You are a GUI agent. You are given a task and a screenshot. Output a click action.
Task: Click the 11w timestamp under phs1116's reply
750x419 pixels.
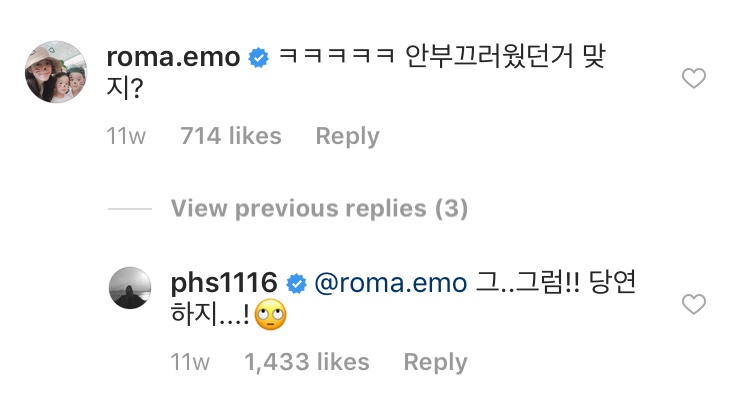190,362
